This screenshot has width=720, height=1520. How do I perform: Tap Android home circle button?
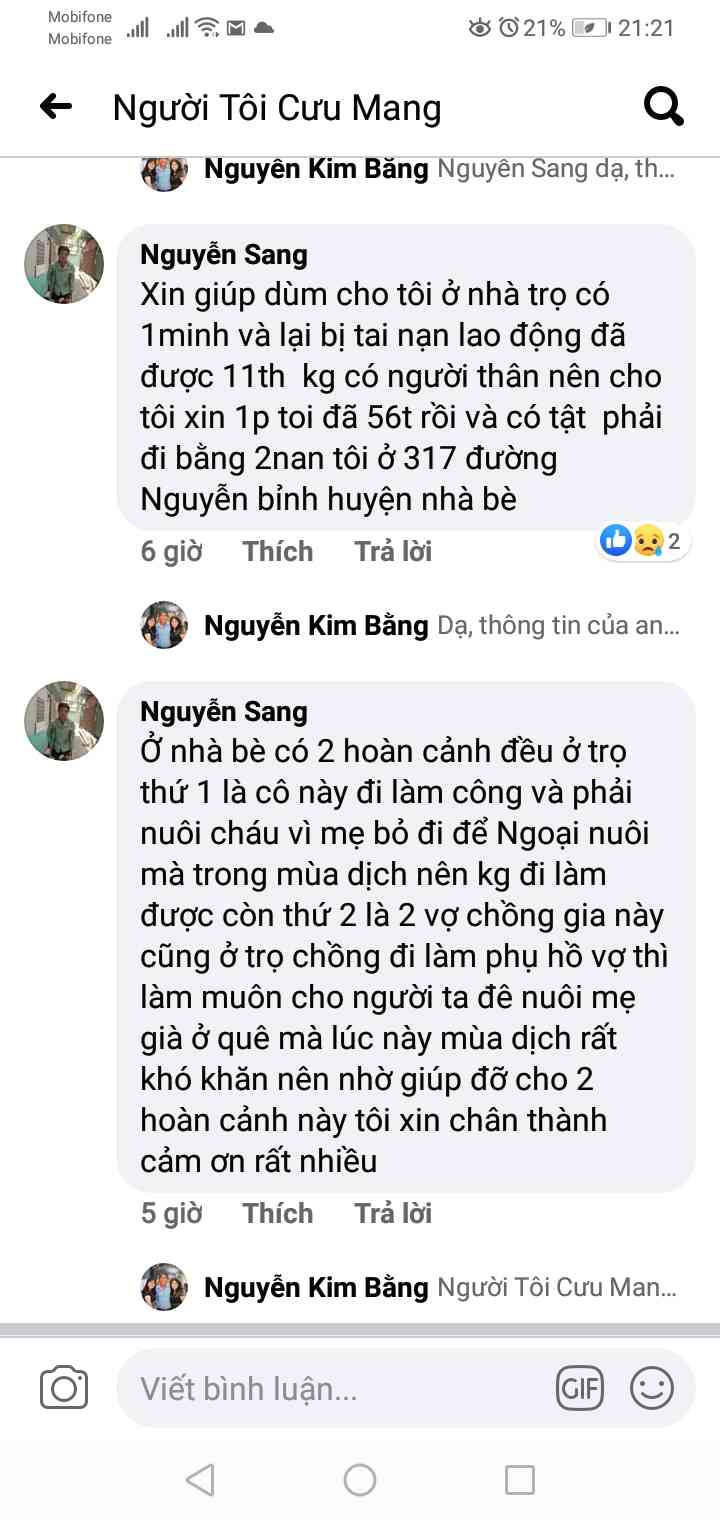(360, 1479)
